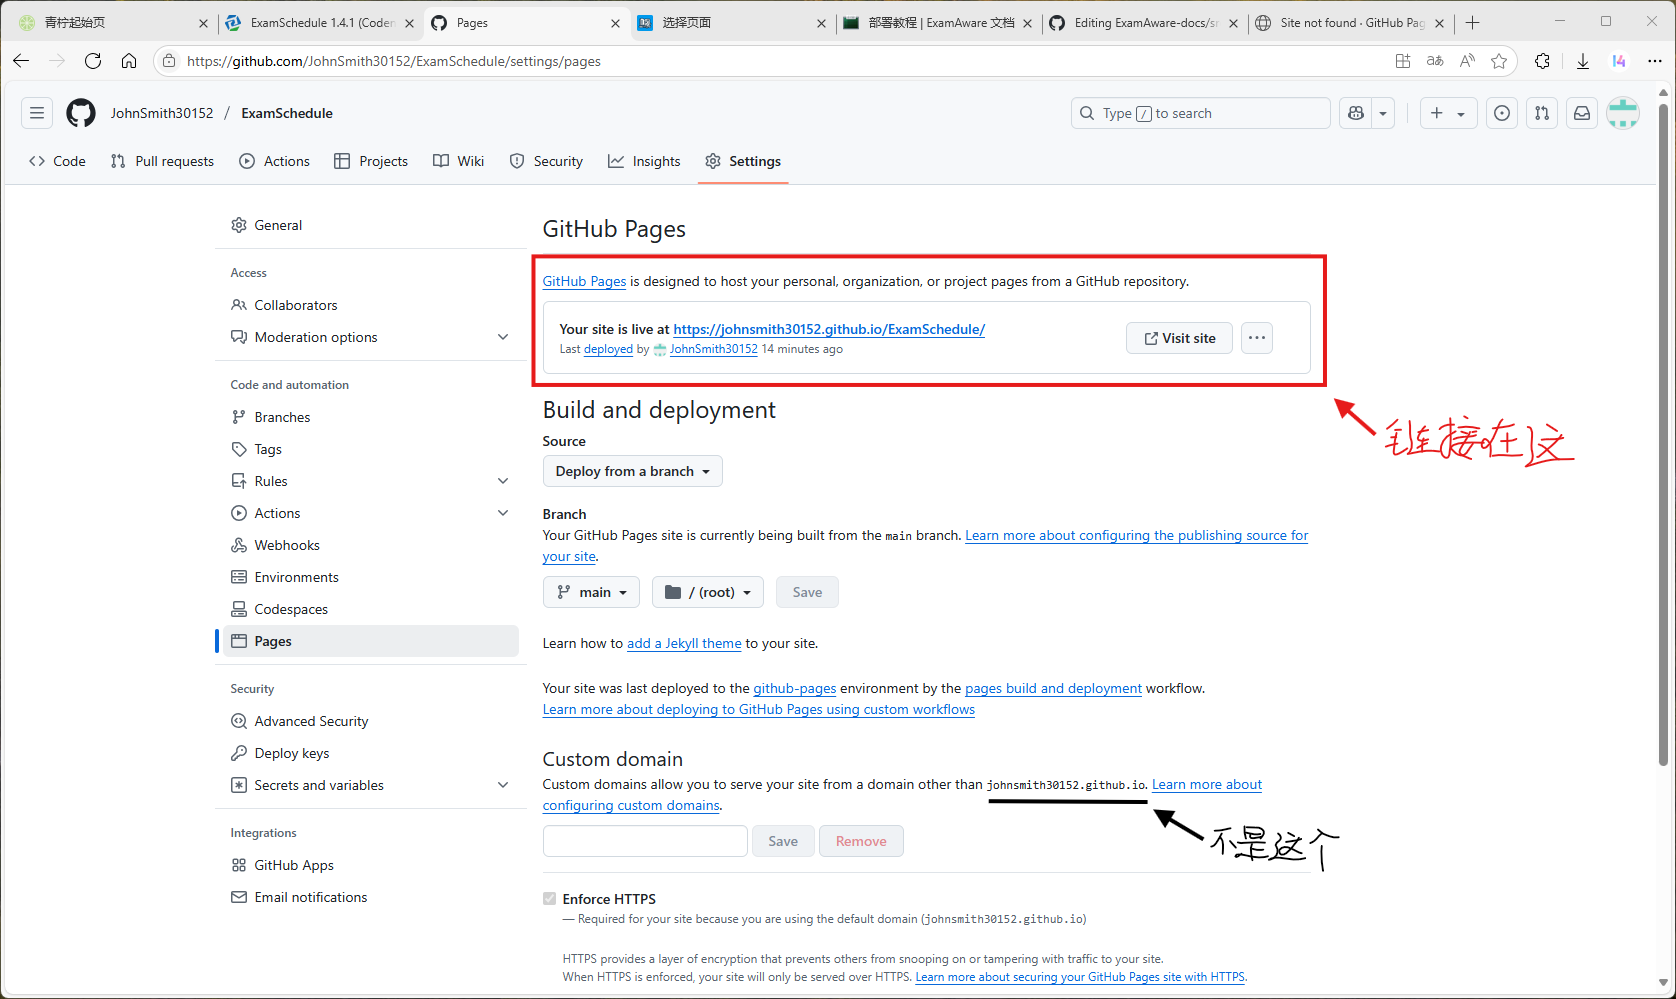Image resolution: width=1676 pixels, height=999 pixels.
Task: Open the github-pages environment link
Action: (x=794, y=688)
